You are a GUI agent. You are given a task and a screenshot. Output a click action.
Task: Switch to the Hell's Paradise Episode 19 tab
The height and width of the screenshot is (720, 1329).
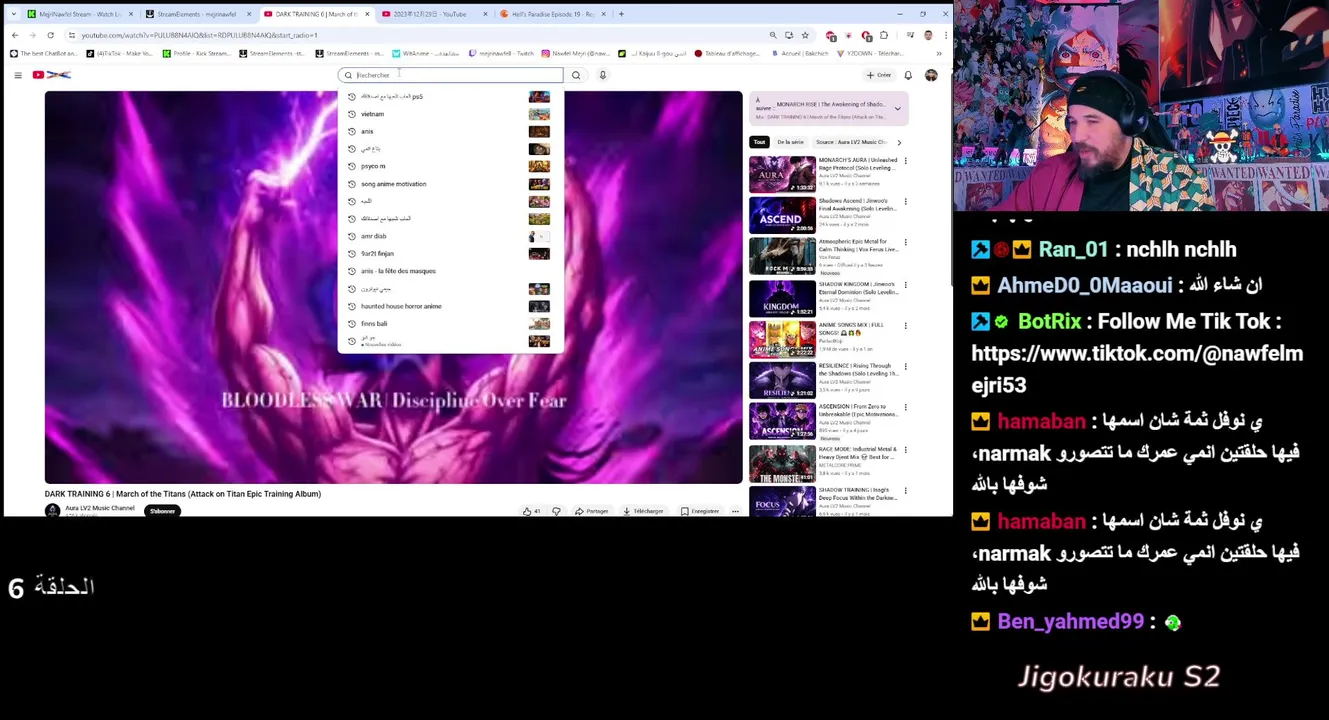[x=552, y=14]
